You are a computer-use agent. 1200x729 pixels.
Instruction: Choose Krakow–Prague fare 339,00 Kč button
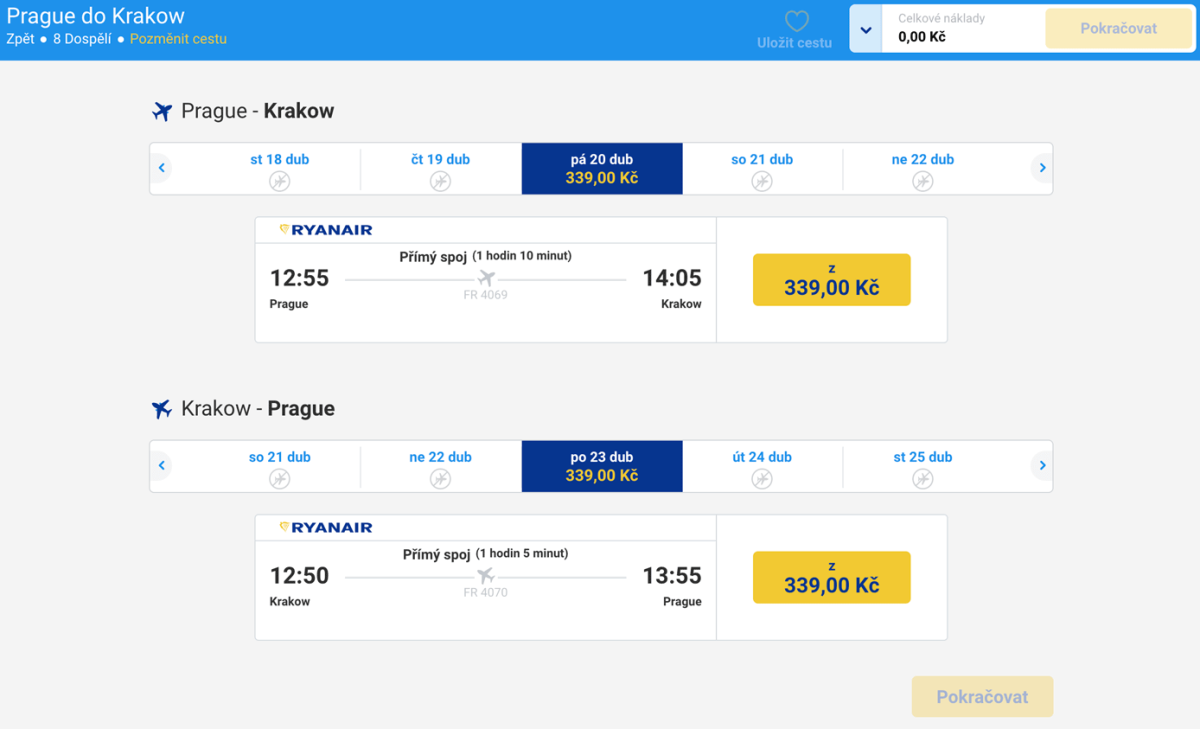click(831, 578)
